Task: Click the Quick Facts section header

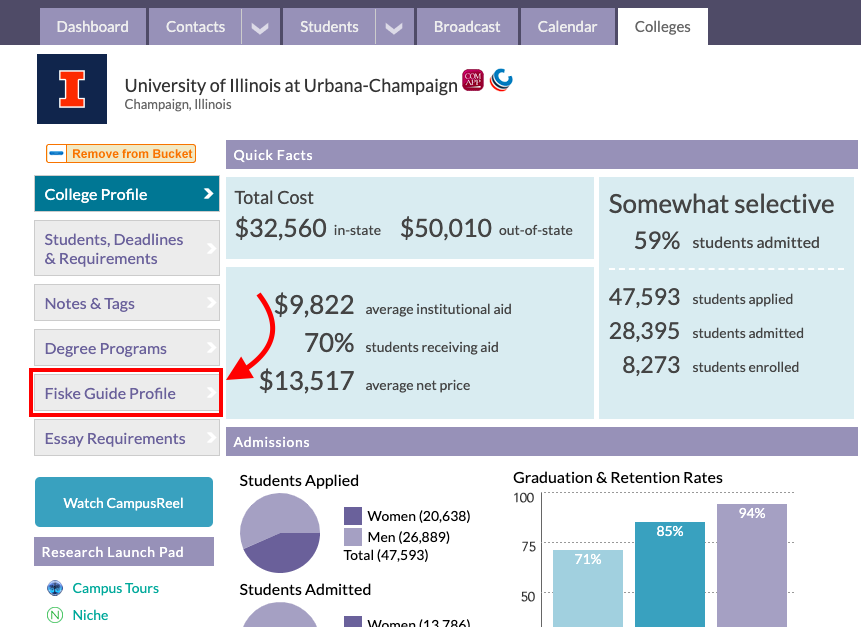Action: click(x=541, y=155)
